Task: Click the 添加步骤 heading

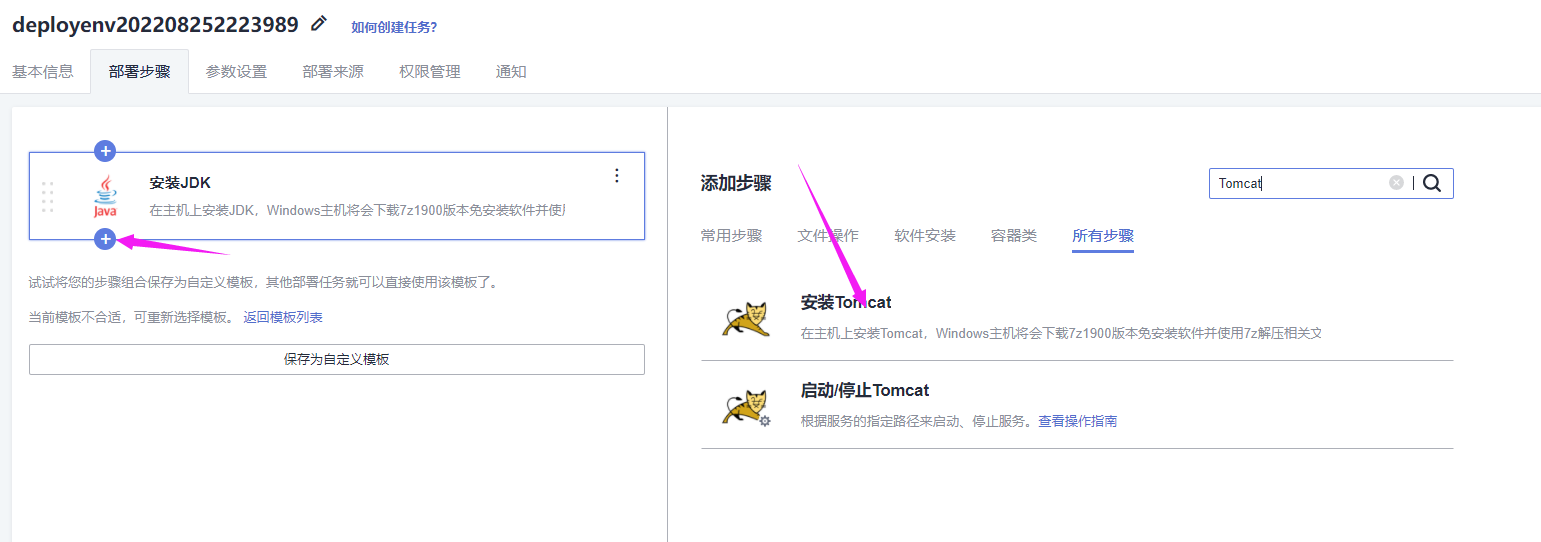Action: [x=736, y=183]
